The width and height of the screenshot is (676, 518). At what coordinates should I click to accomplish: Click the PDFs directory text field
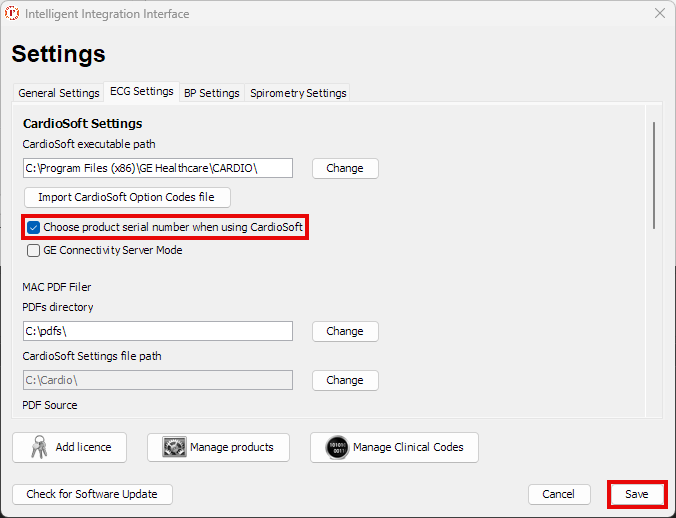coord(158,331)
